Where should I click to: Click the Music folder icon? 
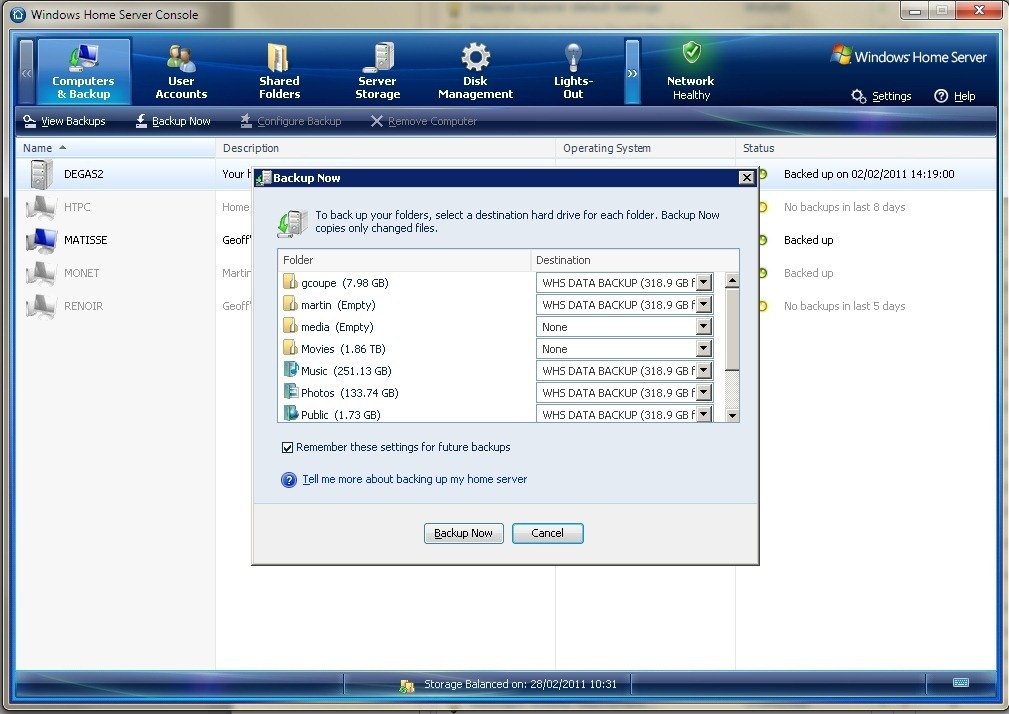click(291, 370)
